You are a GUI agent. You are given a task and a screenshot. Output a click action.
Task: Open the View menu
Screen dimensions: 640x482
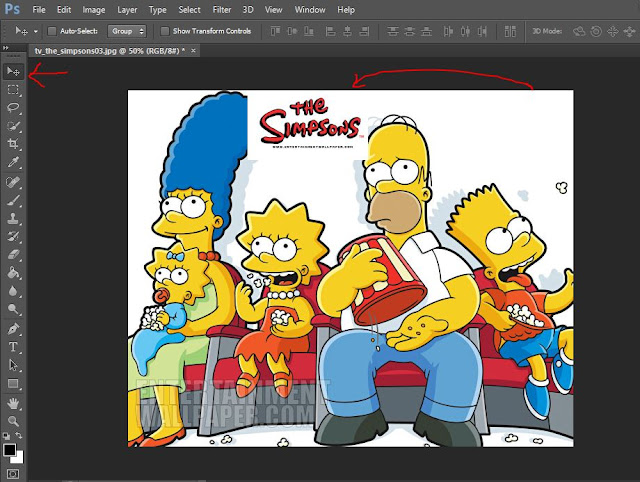[273, 9]
